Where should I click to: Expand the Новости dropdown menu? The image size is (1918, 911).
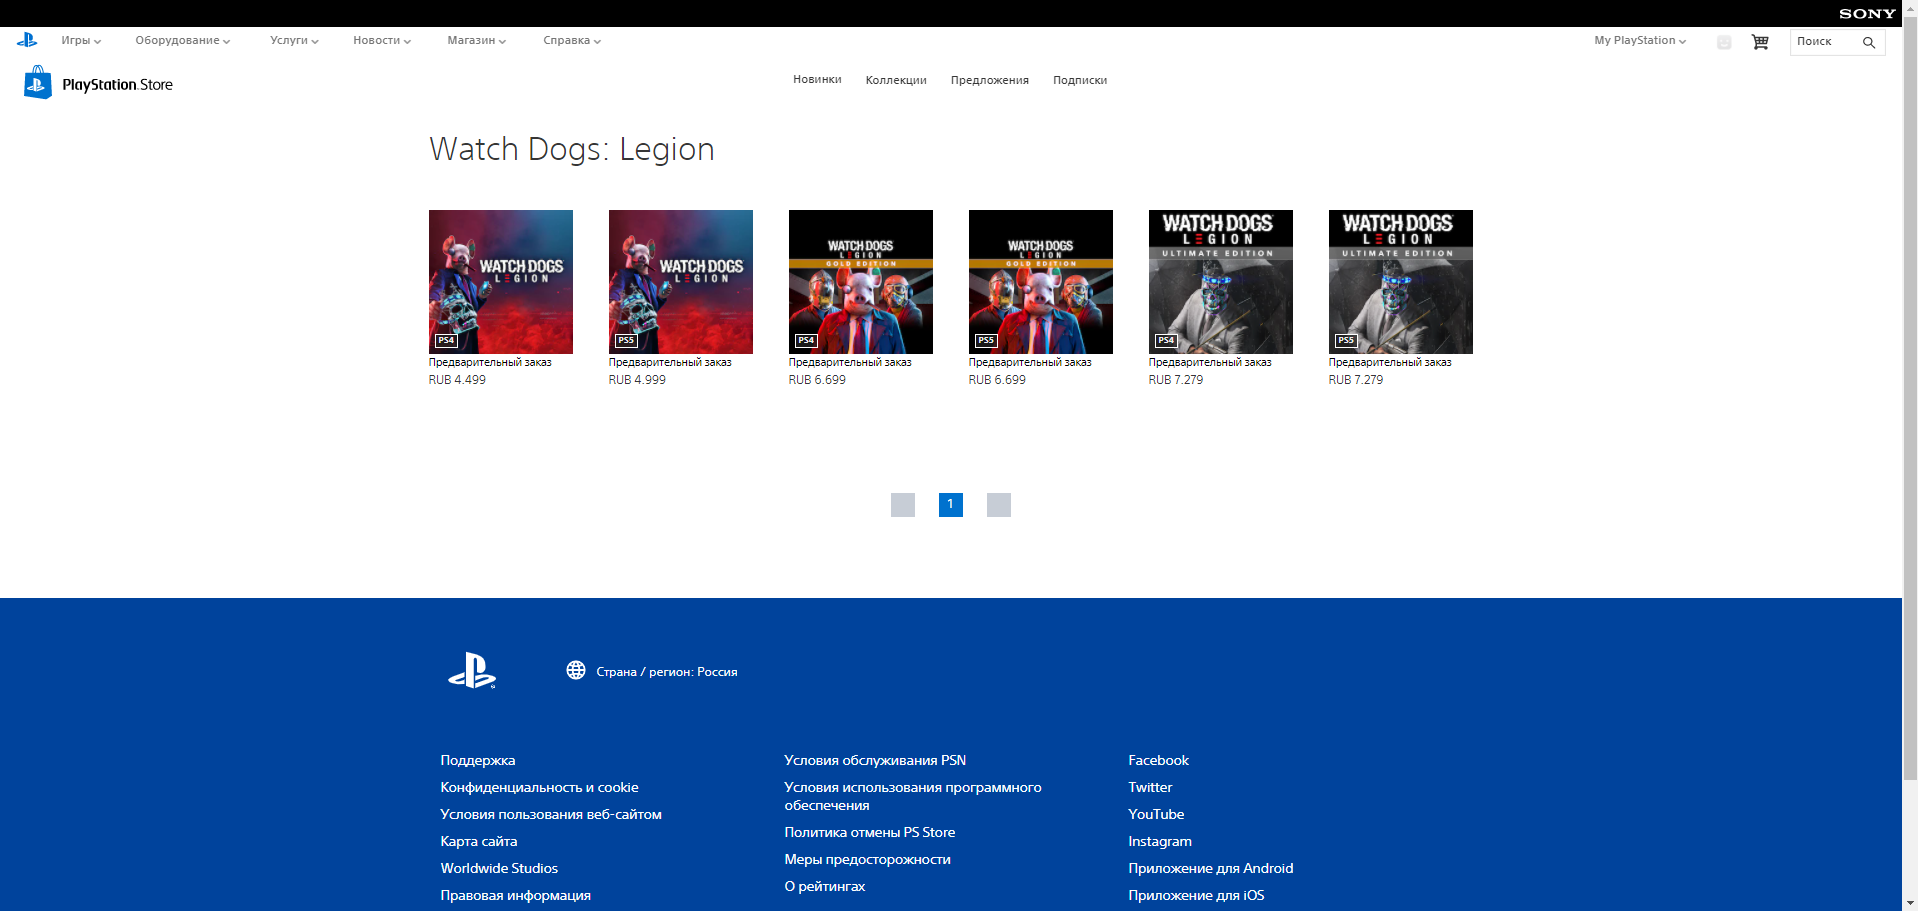[382, 41]
